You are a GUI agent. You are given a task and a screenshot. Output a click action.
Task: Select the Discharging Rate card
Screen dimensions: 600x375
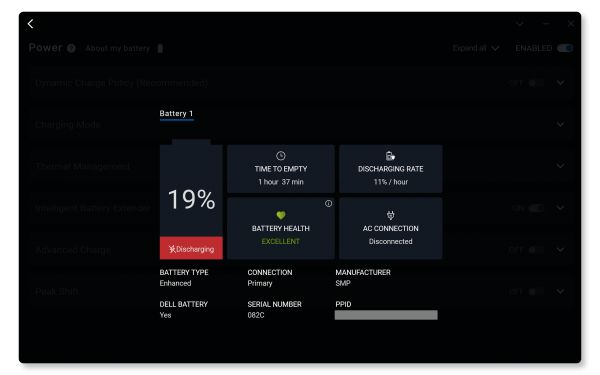(391, 169)
